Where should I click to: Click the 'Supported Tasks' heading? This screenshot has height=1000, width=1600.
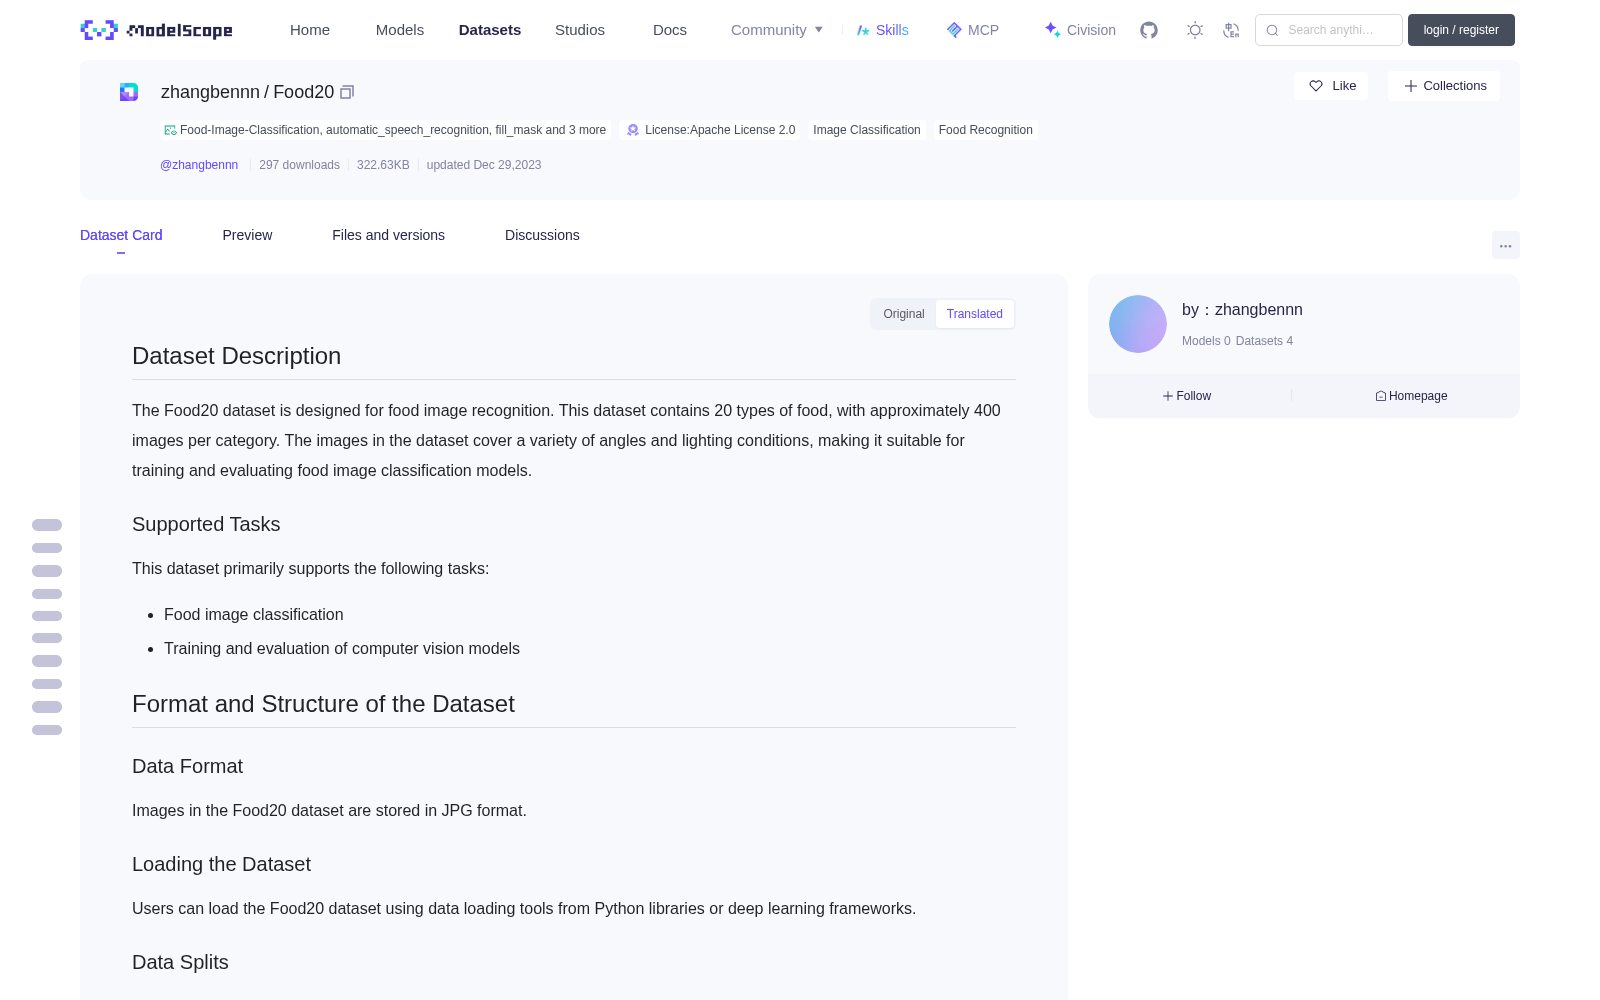coord(206,524)
